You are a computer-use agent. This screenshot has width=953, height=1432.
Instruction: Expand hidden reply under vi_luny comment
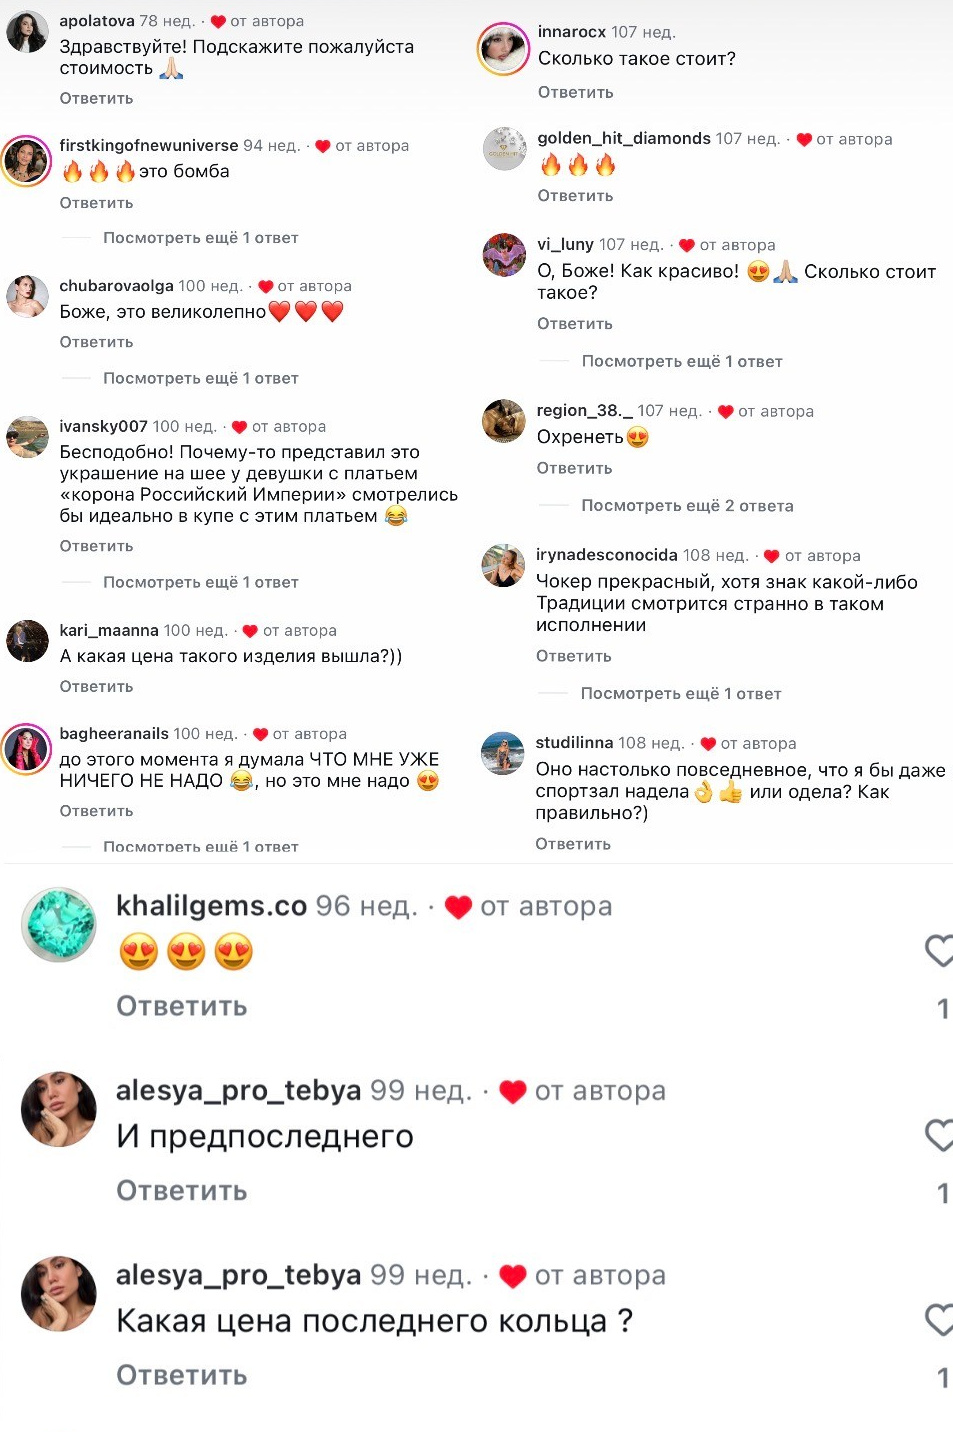pyautogui.click(x=682, y=361)
